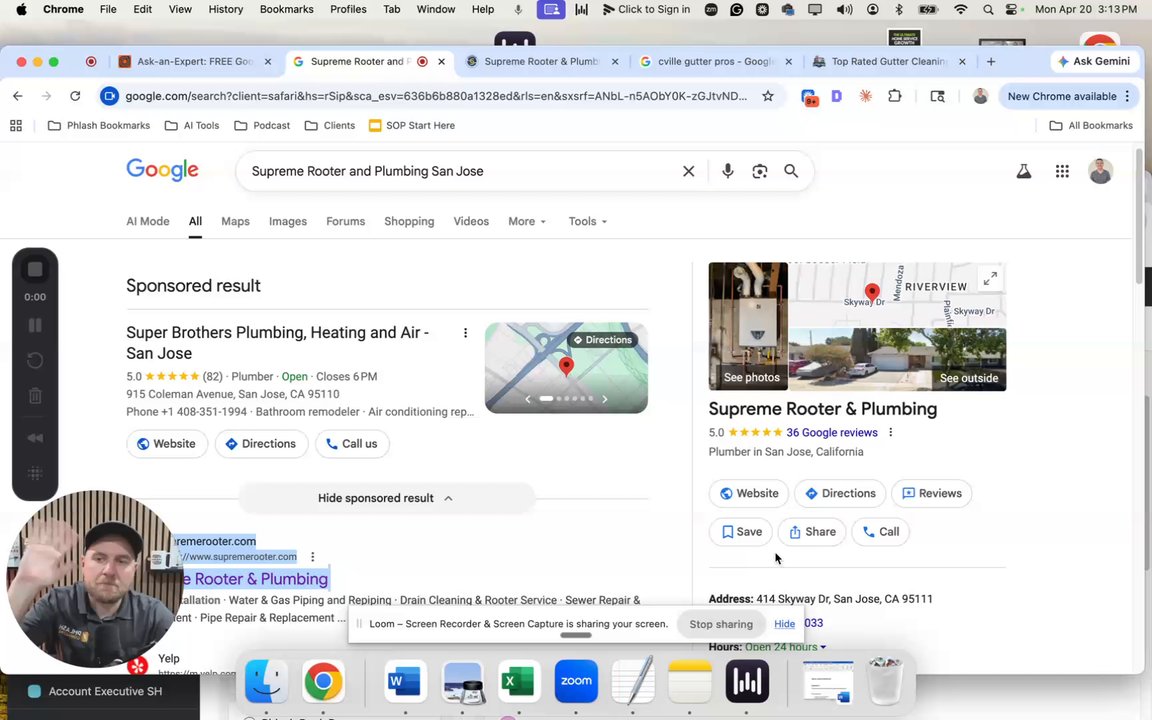Open Wi-Fi status in menu bar
Image resolution: width=1152 pixels, height=720 pixels.
[960, 10]
